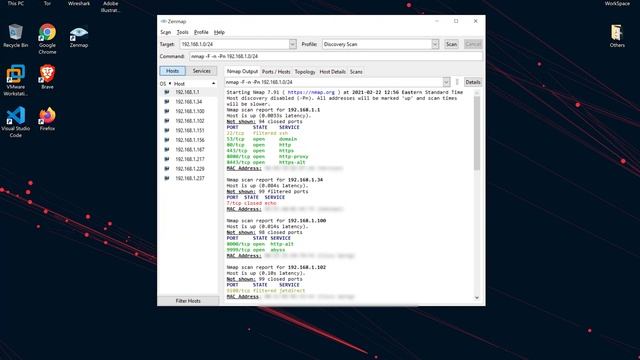Switch to Topology tab

pyautogui.click(x=305, y=72)
